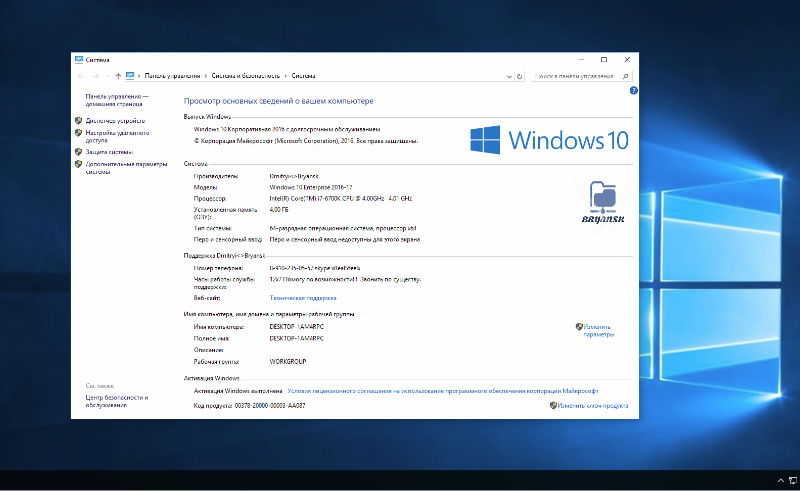This screenshot has height=491, width=800.
Task: Click shield icon beside 'Настройка удаленного доступа'
Action: coord(78,133)
